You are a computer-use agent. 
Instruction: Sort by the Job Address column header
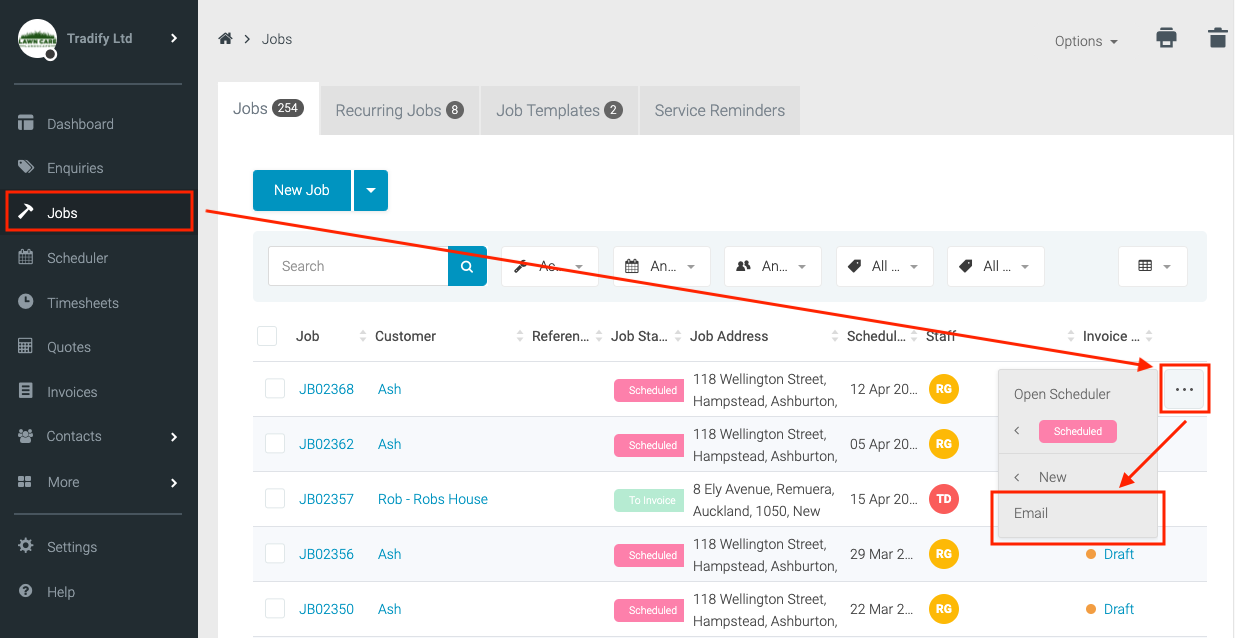tap(729, 336)
